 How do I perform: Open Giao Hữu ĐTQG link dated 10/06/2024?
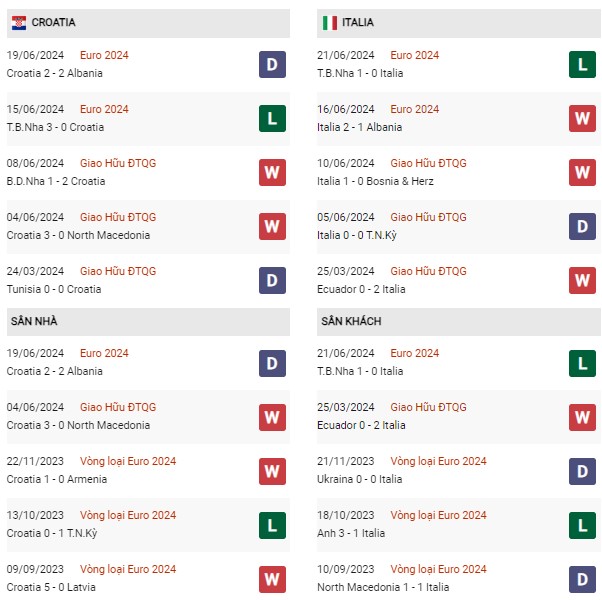click(x=428, y=163)
